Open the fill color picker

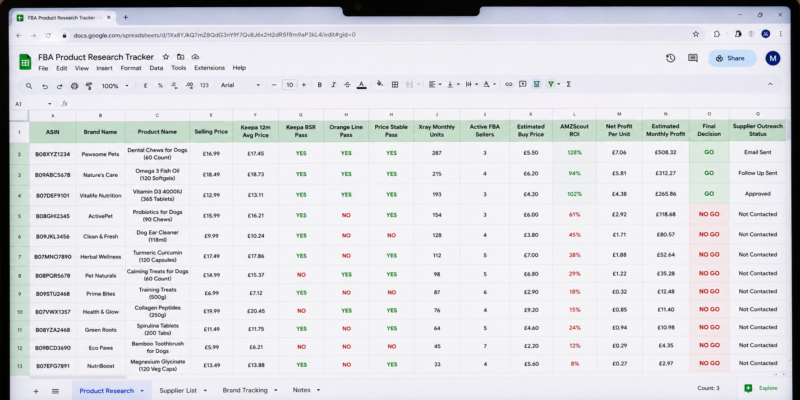(380, 85)
